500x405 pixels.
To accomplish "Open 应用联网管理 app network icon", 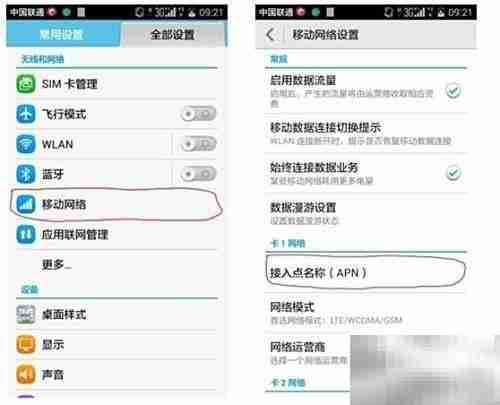I will (26, 234).
